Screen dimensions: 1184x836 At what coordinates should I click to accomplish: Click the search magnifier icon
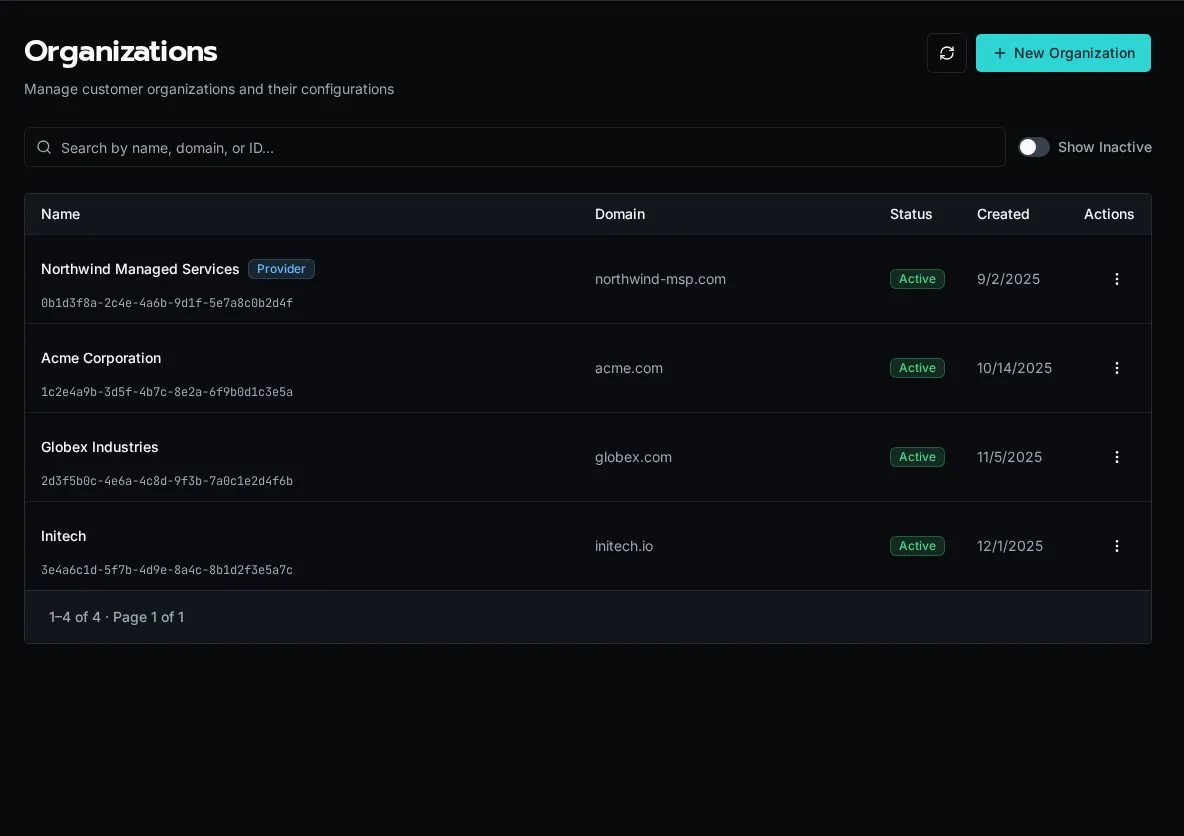tap(45, 147)
